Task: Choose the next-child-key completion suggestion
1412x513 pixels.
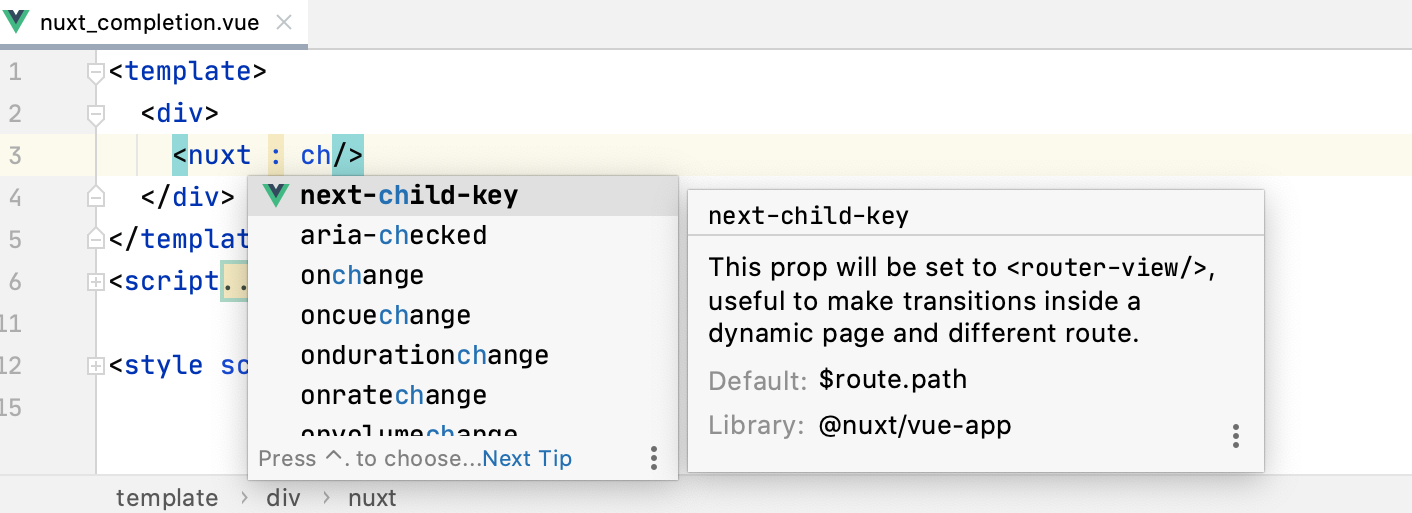Action: click(x=409, y=195)
